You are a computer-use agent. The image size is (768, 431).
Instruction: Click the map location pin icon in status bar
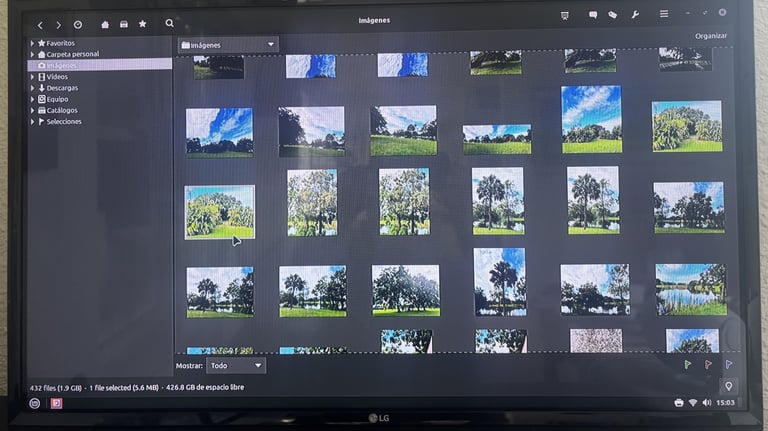(729, 386)
